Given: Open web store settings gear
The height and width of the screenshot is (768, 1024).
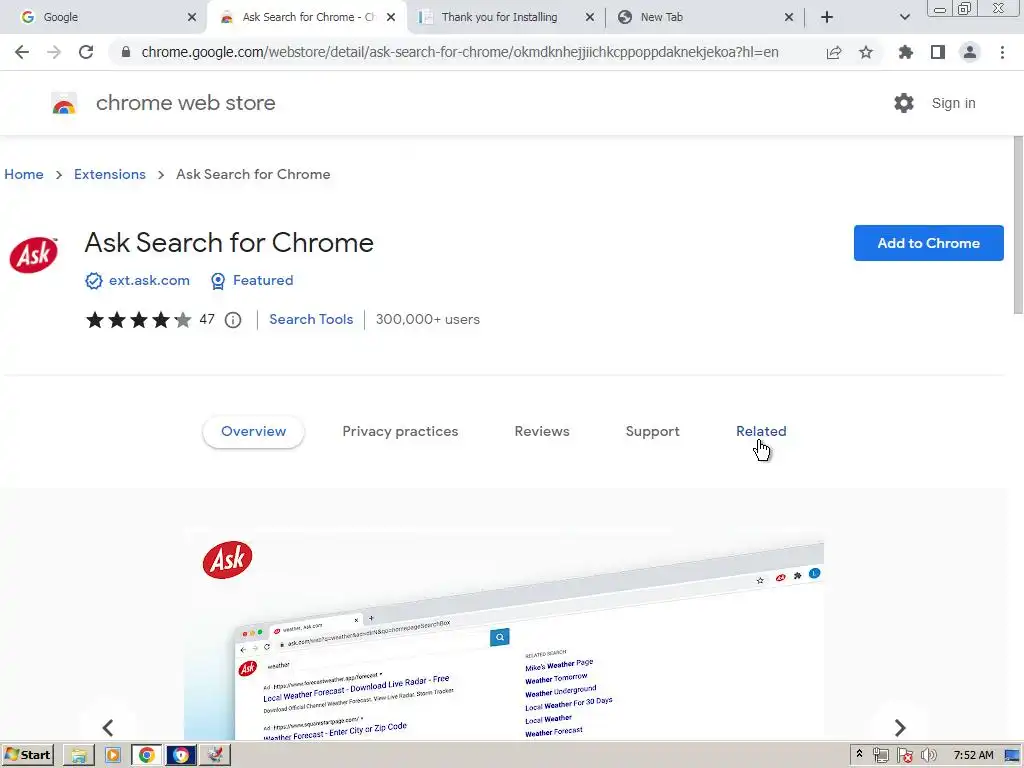Looking at the screenshot, I should (904, 103).
